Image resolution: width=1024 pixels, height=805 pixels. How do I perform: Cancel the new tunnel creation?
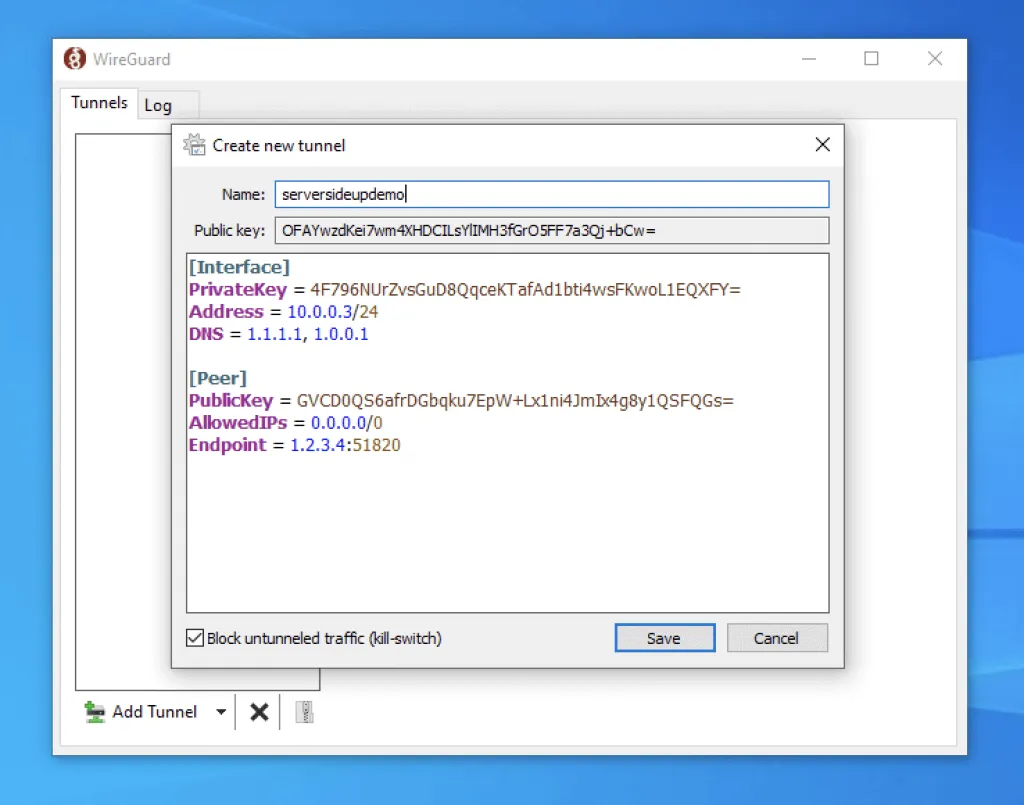click(x=777, y=637)
